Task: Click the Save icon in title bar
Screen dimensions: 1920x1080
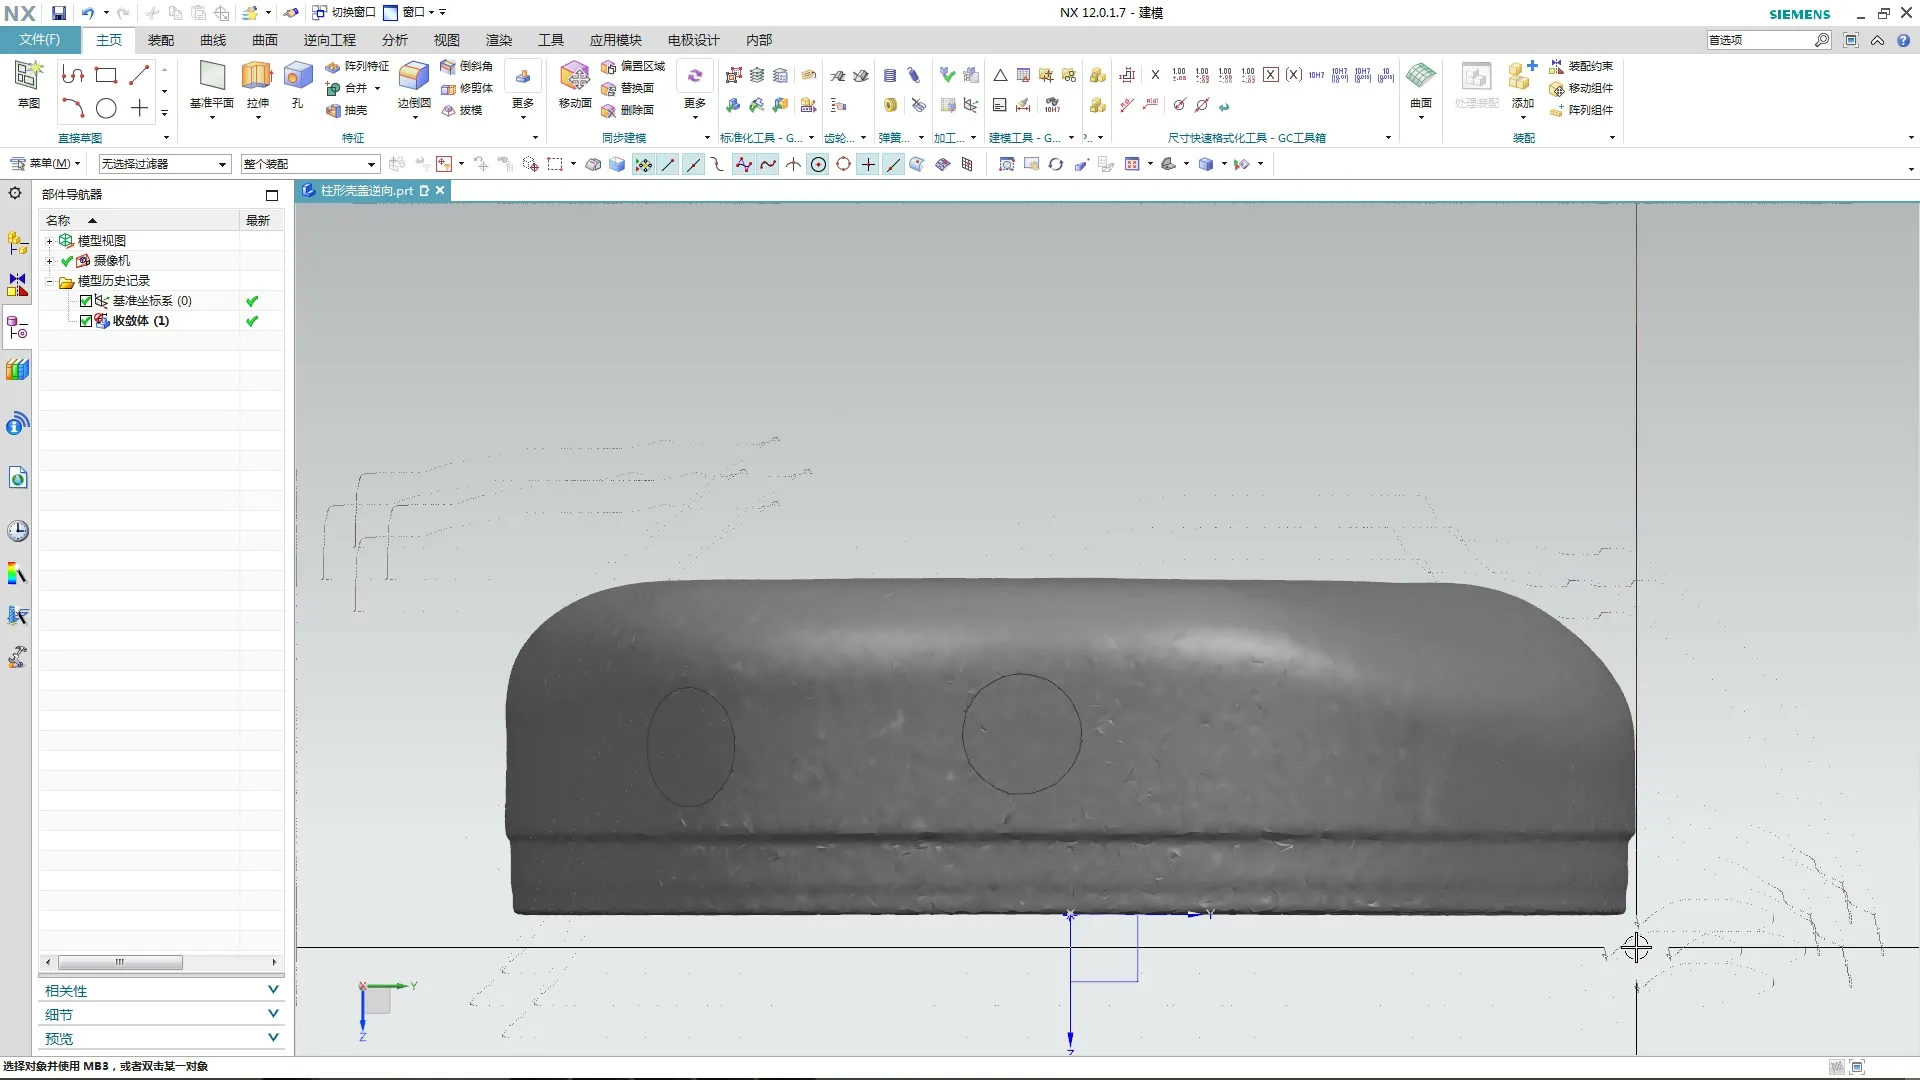Action: (x=59, y=13)
